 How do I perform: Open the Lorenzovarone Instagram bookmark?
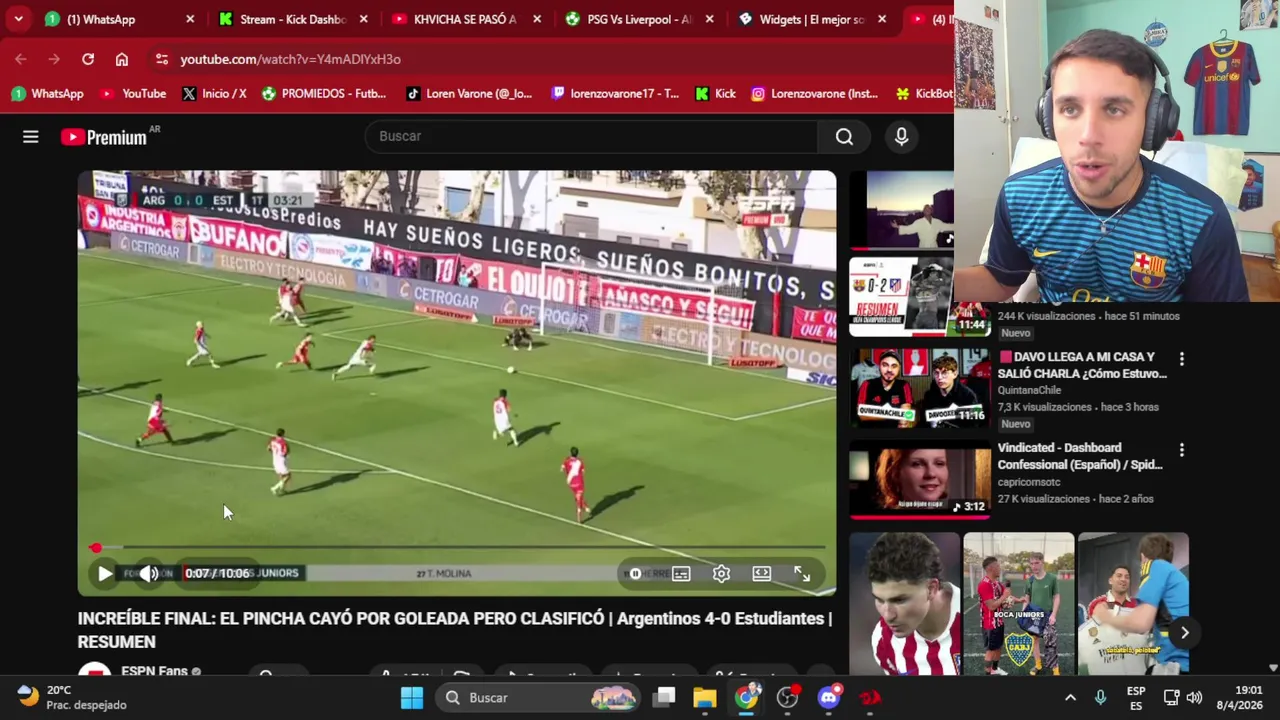(814, 94)
